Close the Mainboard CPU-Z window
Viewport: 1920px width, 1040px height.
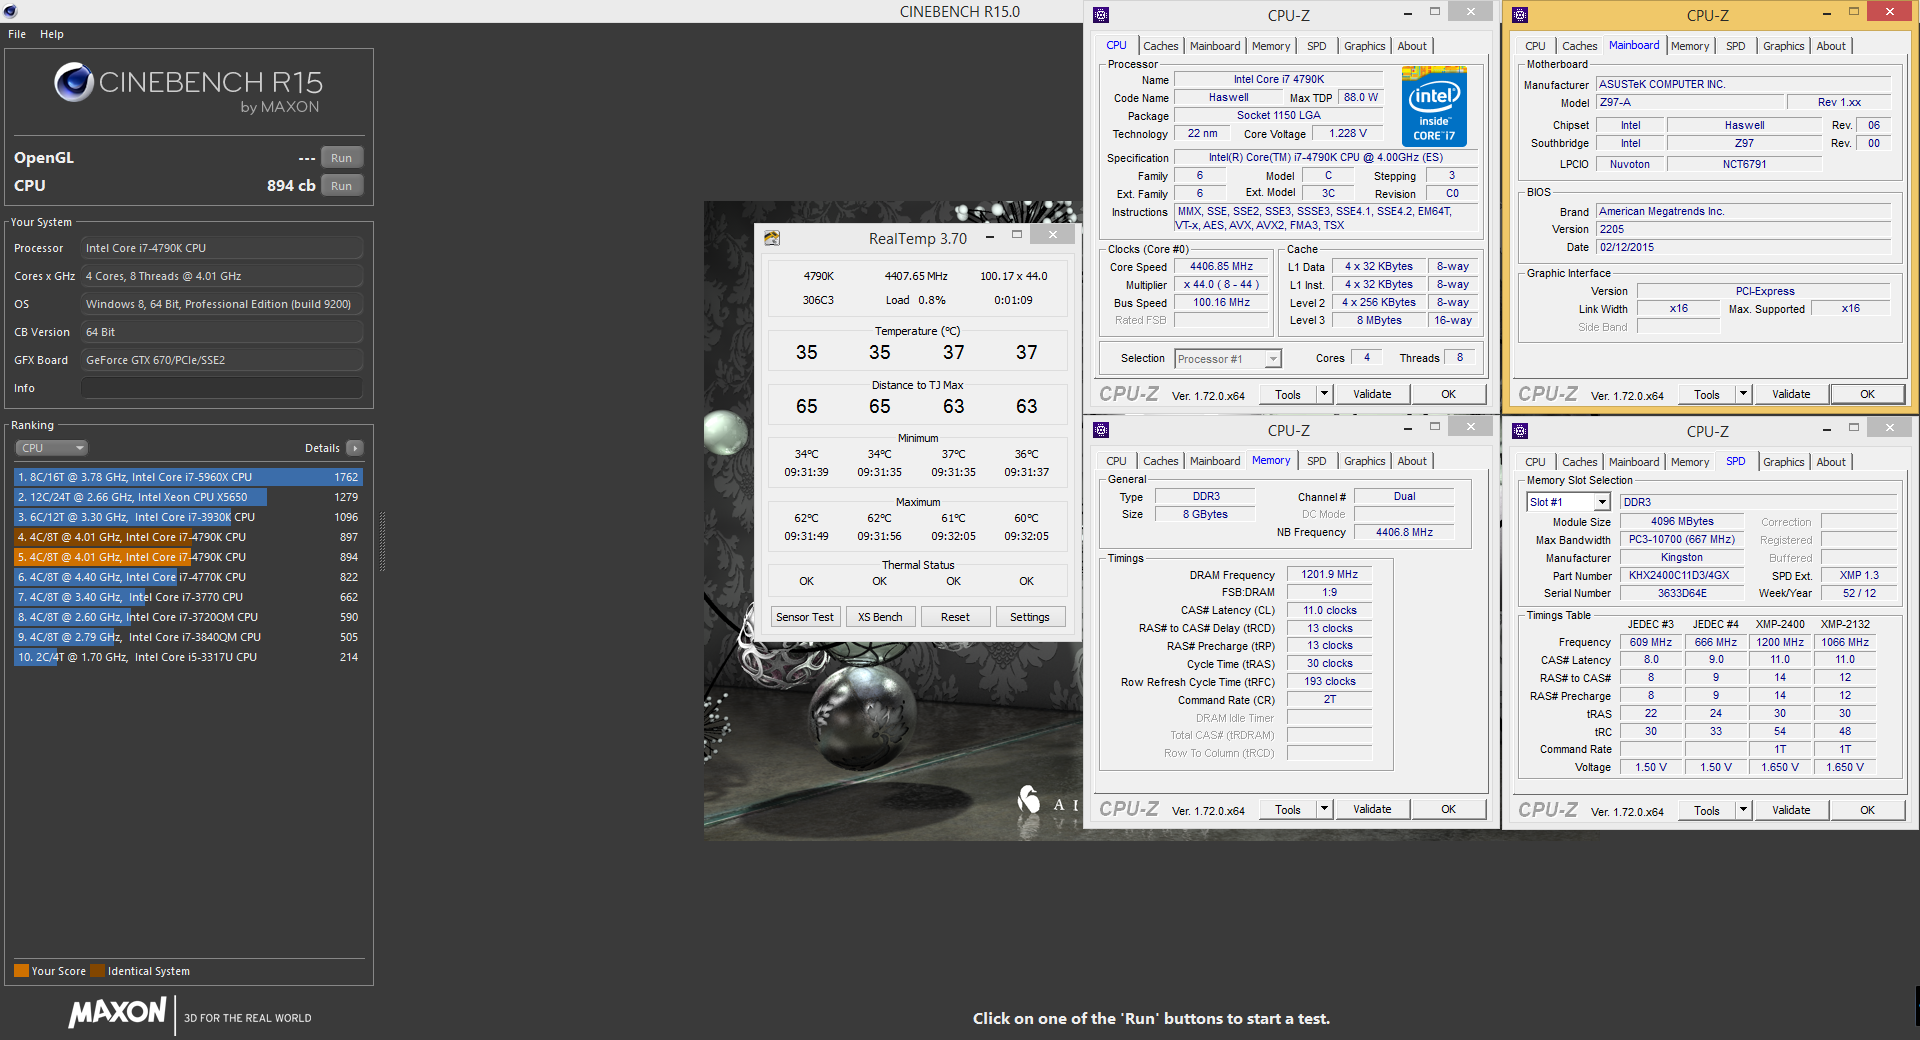point(1889,11)
